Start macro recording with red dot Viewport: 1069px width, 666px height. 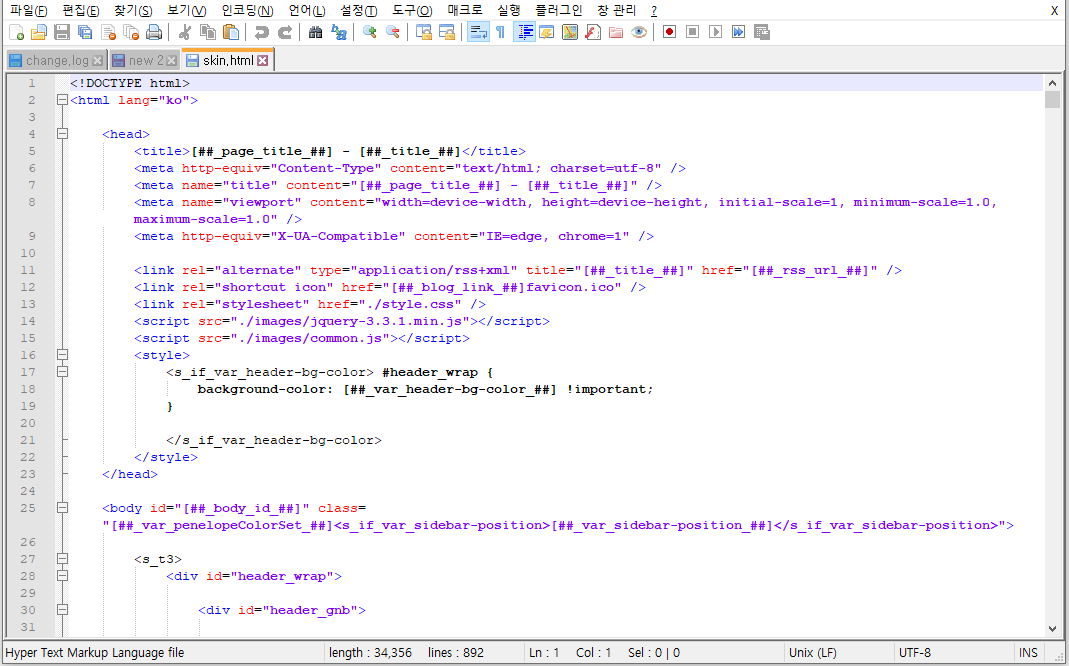tap(669, 32)
